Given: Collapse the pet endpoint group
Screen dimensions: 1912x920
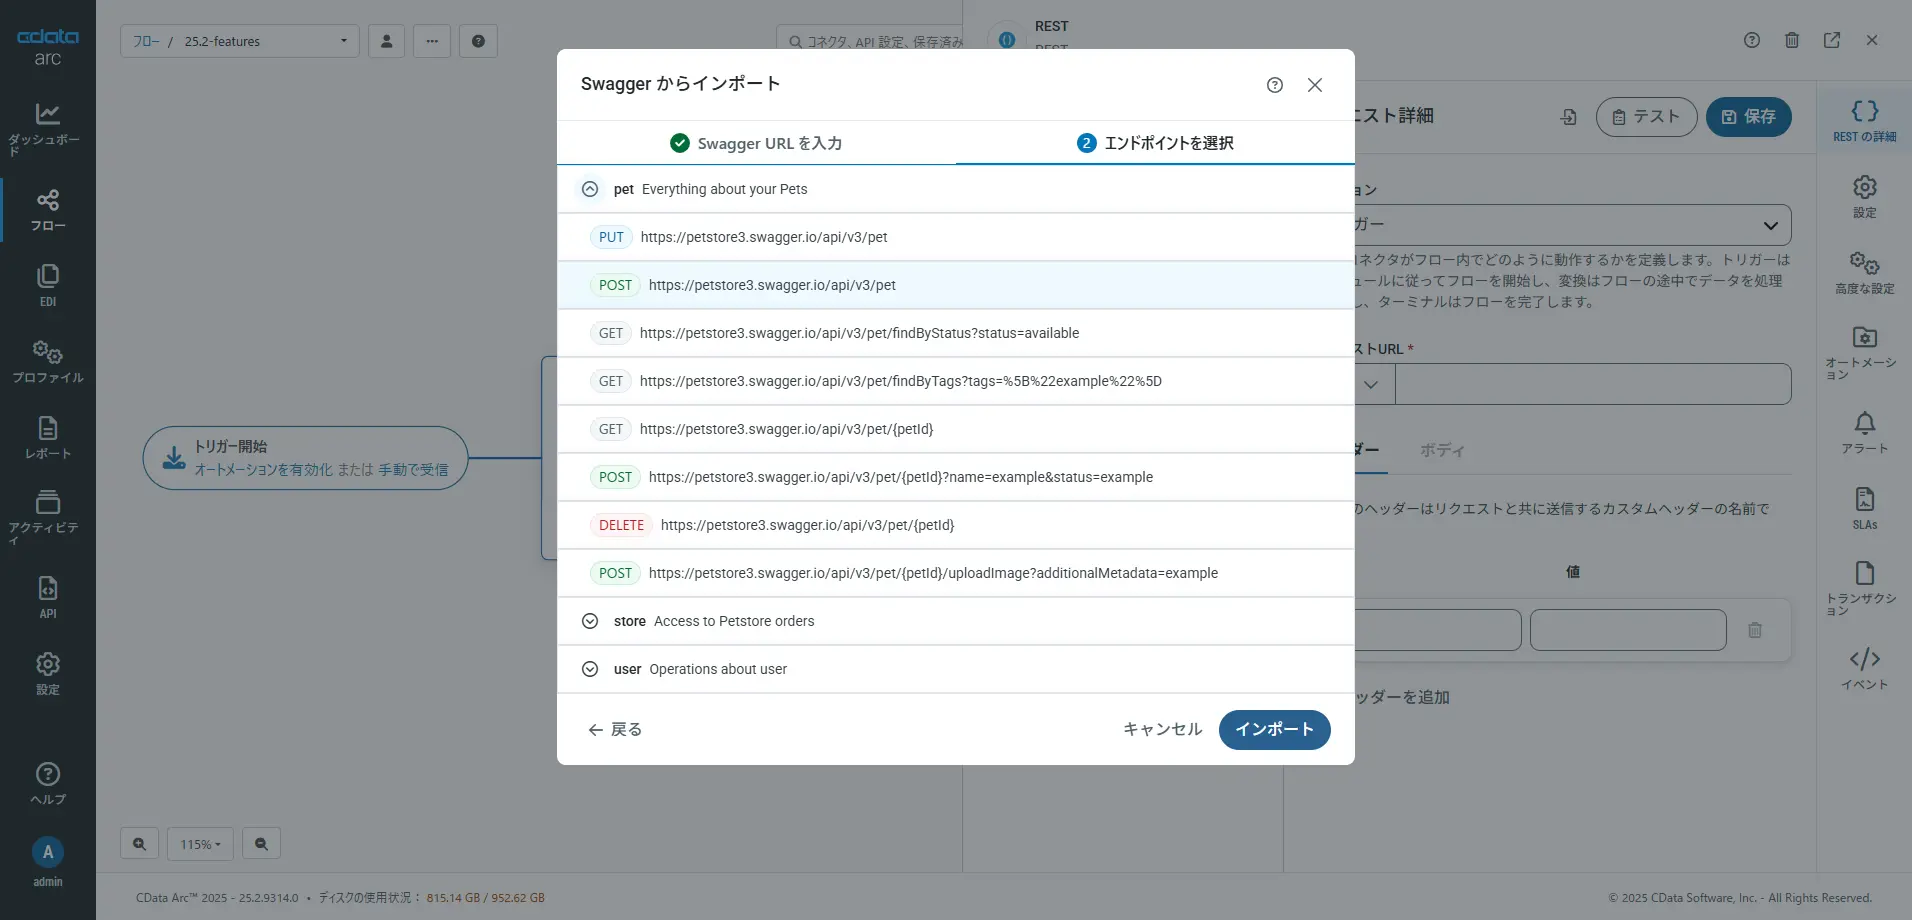Looking at the screenshot, I should pyautogui.click(x=590, y=189).
